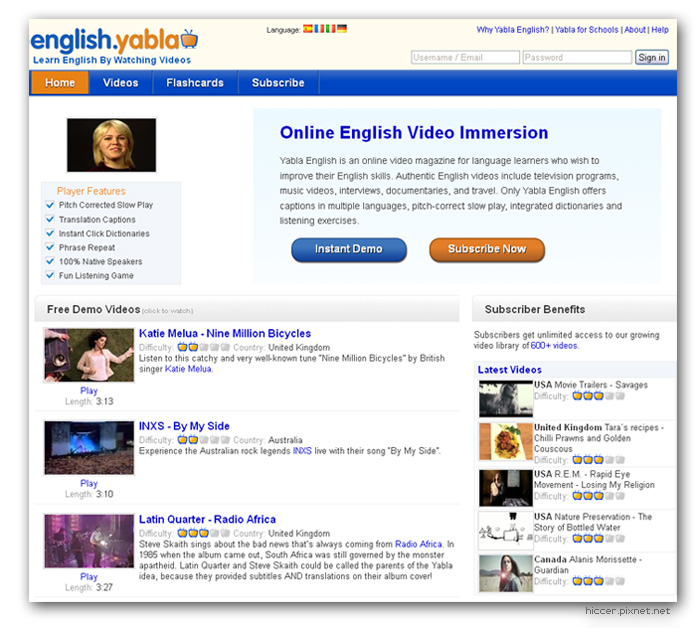Open the INXS concert thumbnail
This screenshot has height=628, width=700.
[x=89, y=448]
